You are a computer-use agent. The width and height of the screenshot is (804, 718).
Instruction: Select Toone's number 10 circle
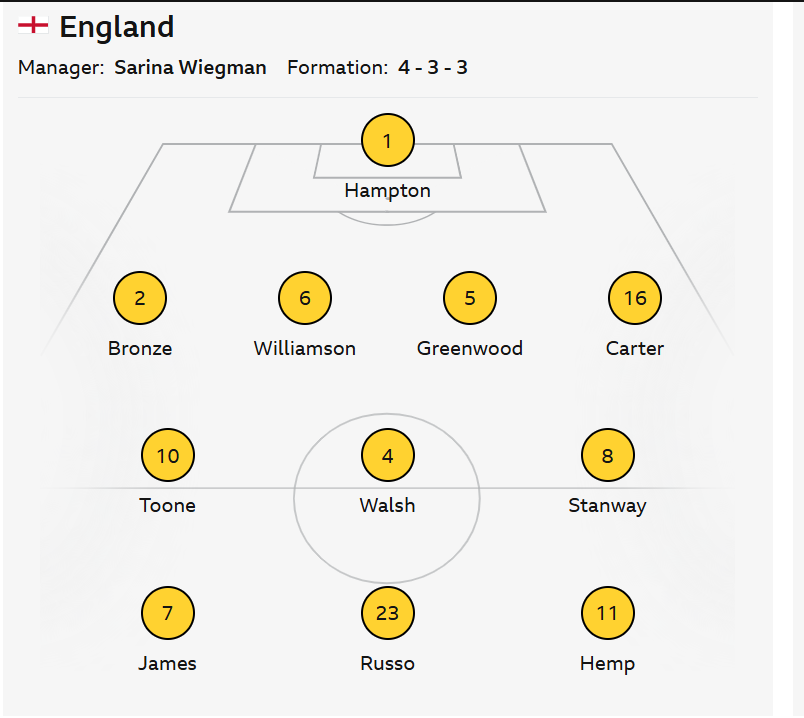pyautogui.click(x=168, y=455)
